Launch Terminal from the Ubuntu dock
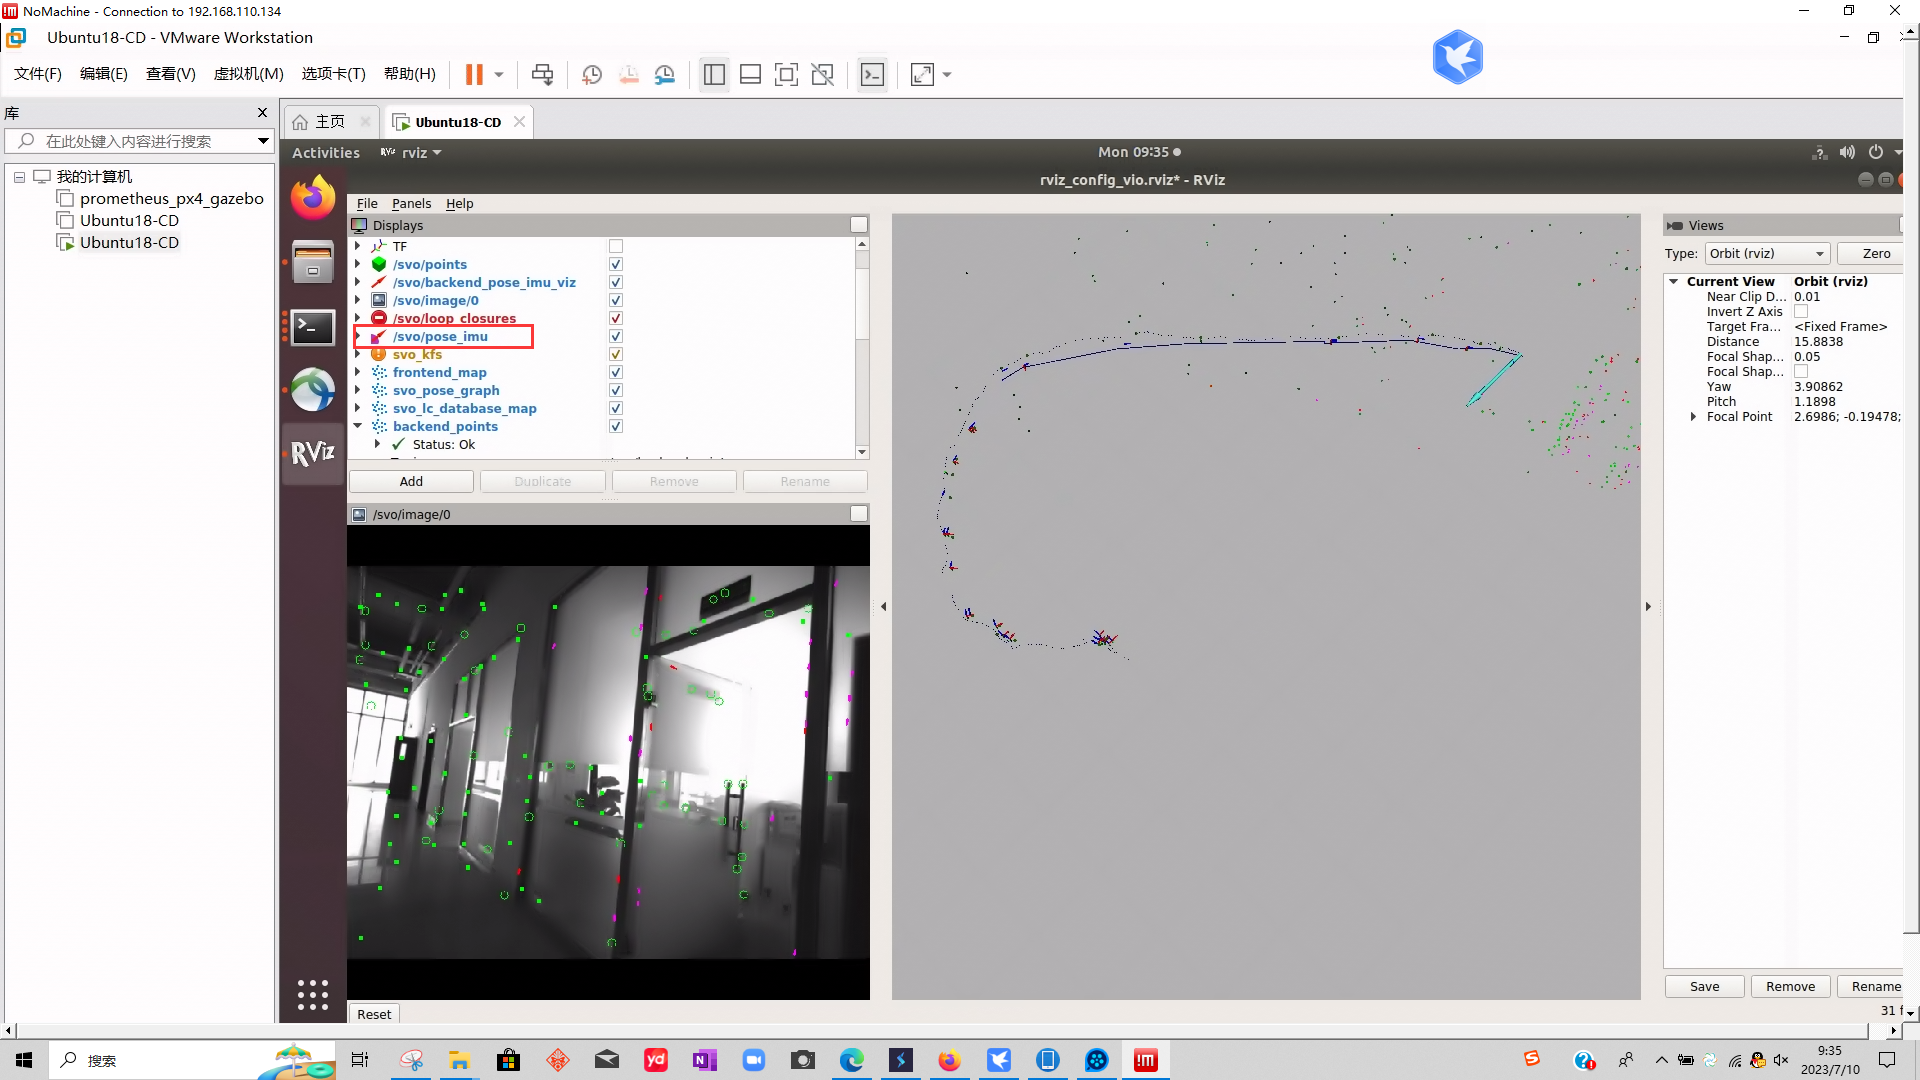This screenshot has width=1920, height=1080. point(313,327)
